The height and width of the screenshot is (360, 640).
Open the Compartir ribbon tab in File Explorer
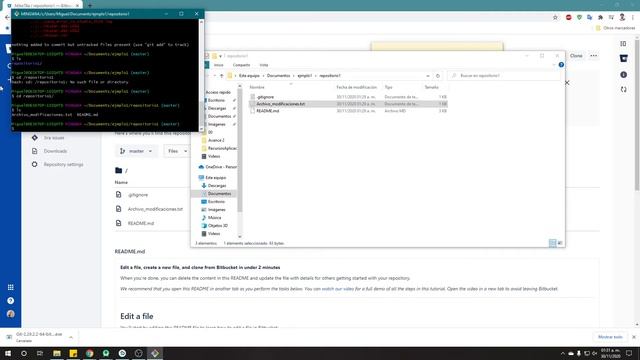pos(241,65)
